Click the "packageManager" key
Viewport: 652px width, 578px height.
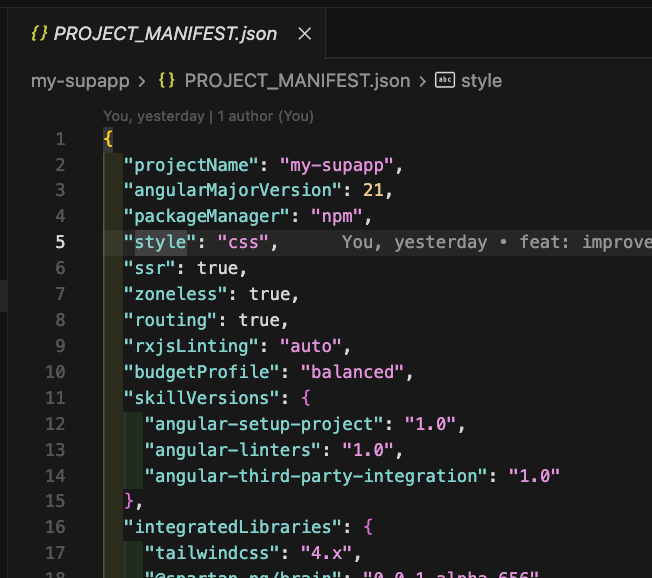point(207,216)
